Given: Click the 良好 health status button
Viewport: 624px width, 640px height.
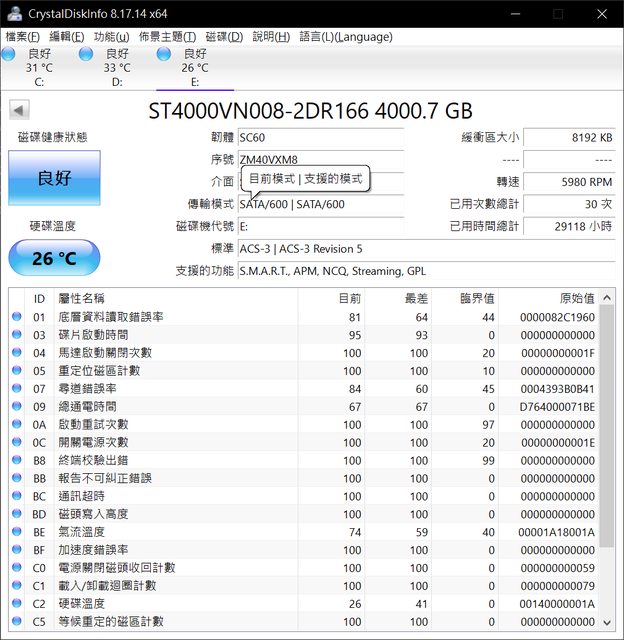Looking at the screenshot, I should [x=54, y=178].
